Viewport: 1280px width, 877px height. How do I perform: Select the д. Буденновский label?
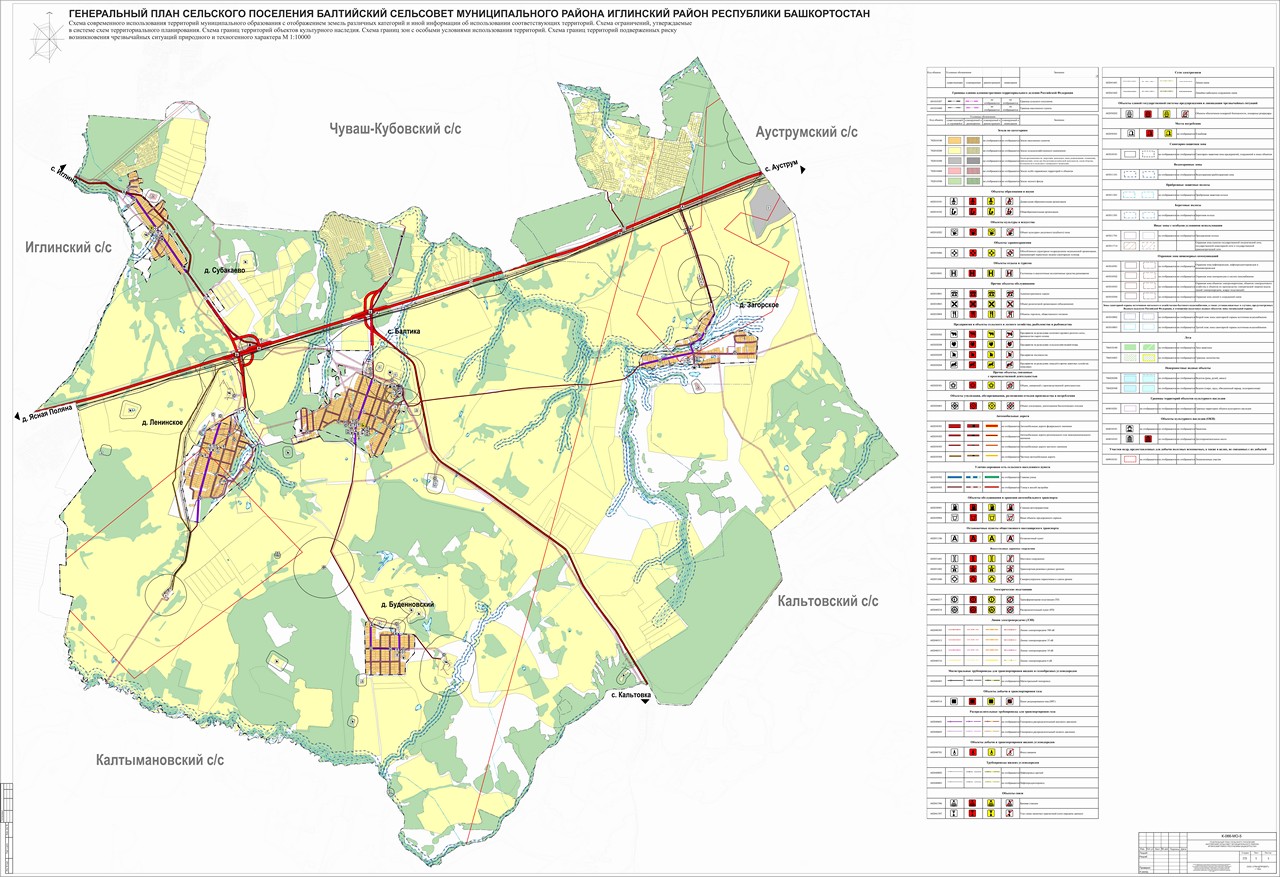pyautogui.click(x=407, y=605)
